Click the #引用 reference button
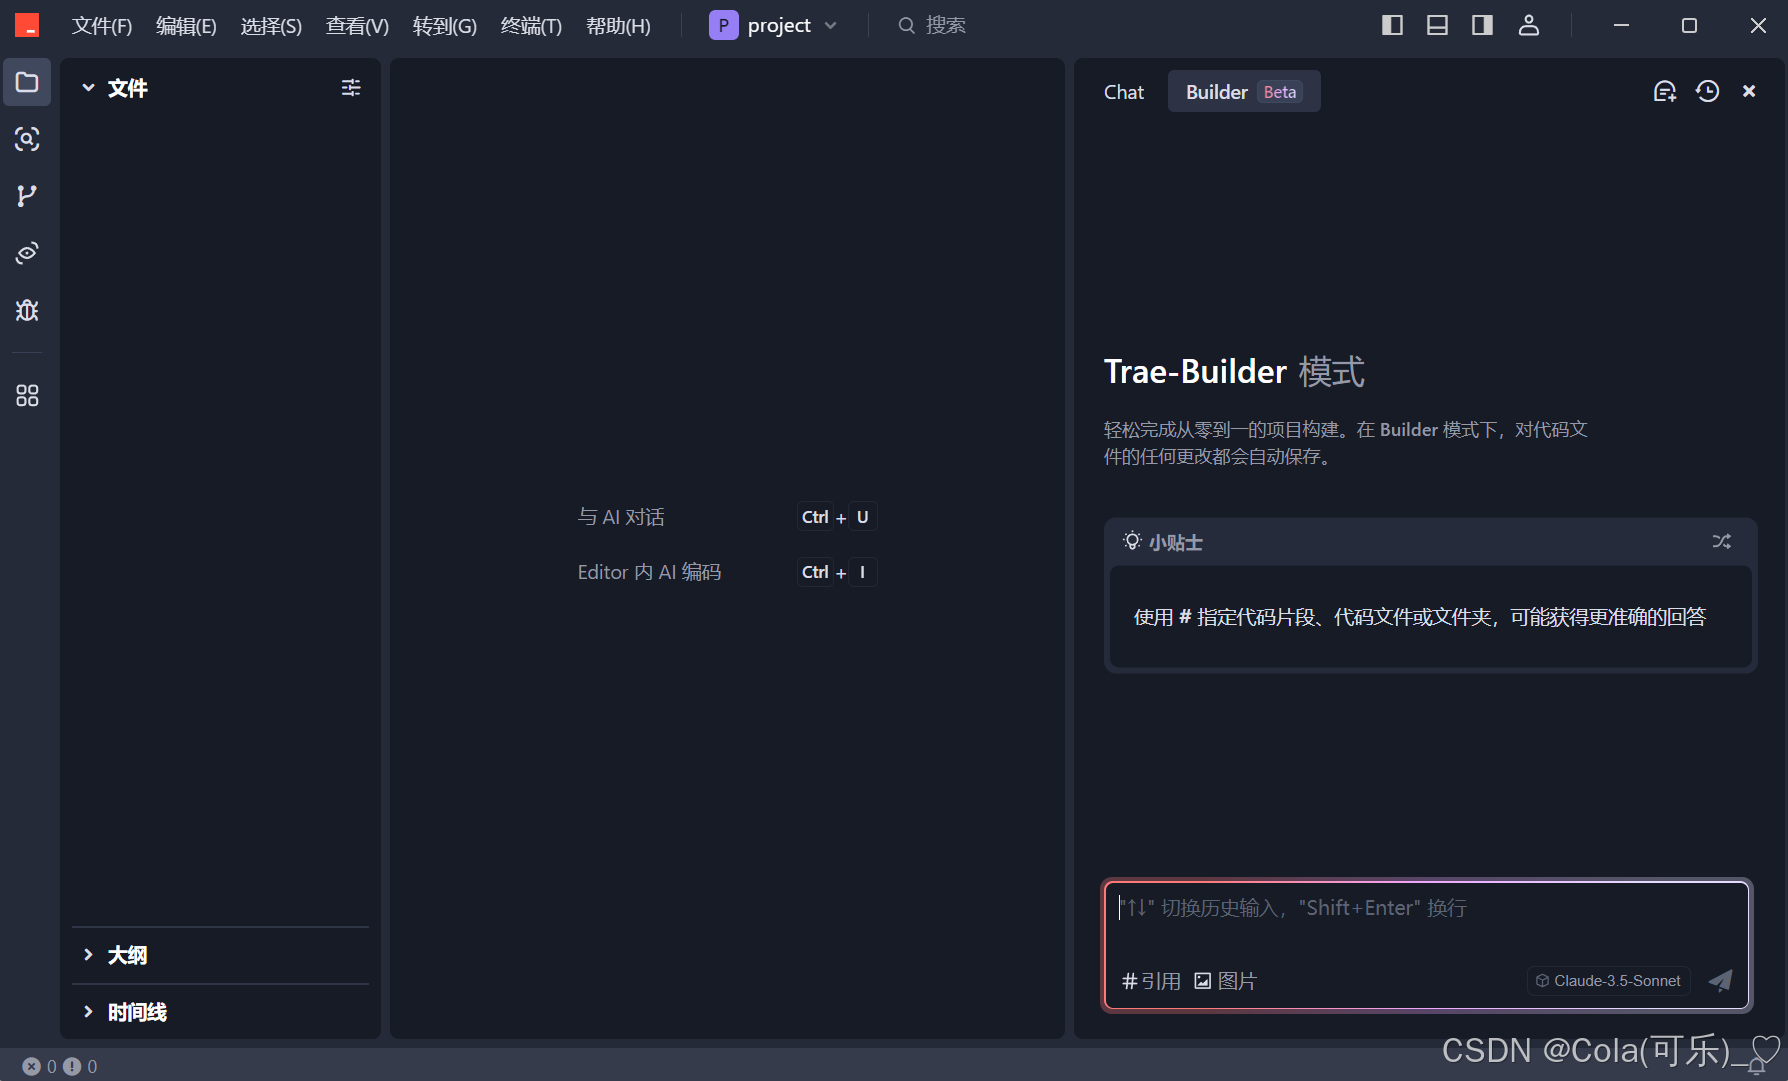The width and height of the screenshot is (1788, 1081). [1151, 981]
